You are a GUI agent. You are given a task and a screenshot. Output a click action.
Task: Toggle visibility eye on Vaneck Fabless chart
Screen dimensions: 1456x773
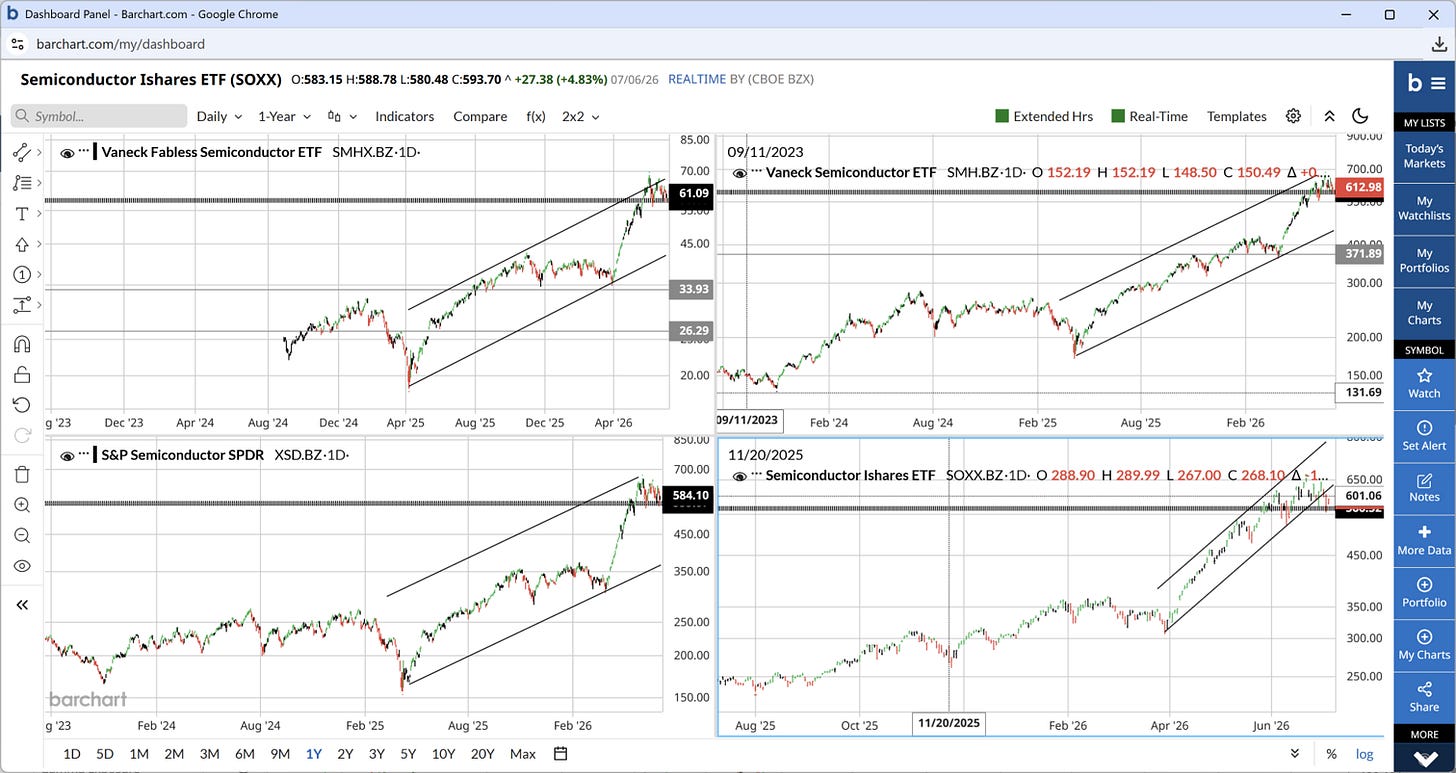[67, 152]
